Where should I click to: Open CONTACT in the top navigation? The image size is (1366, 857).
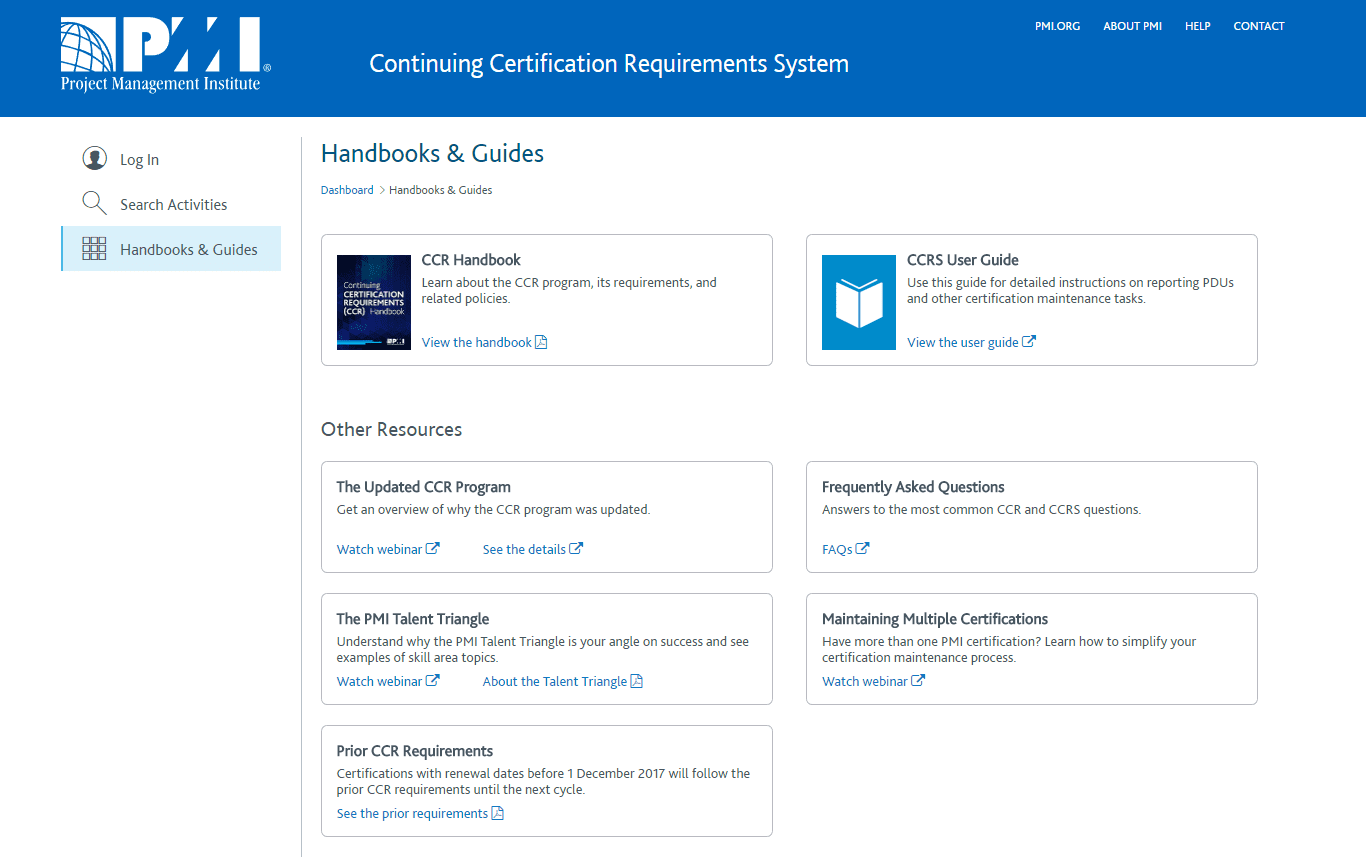[x=1259, y=26]
